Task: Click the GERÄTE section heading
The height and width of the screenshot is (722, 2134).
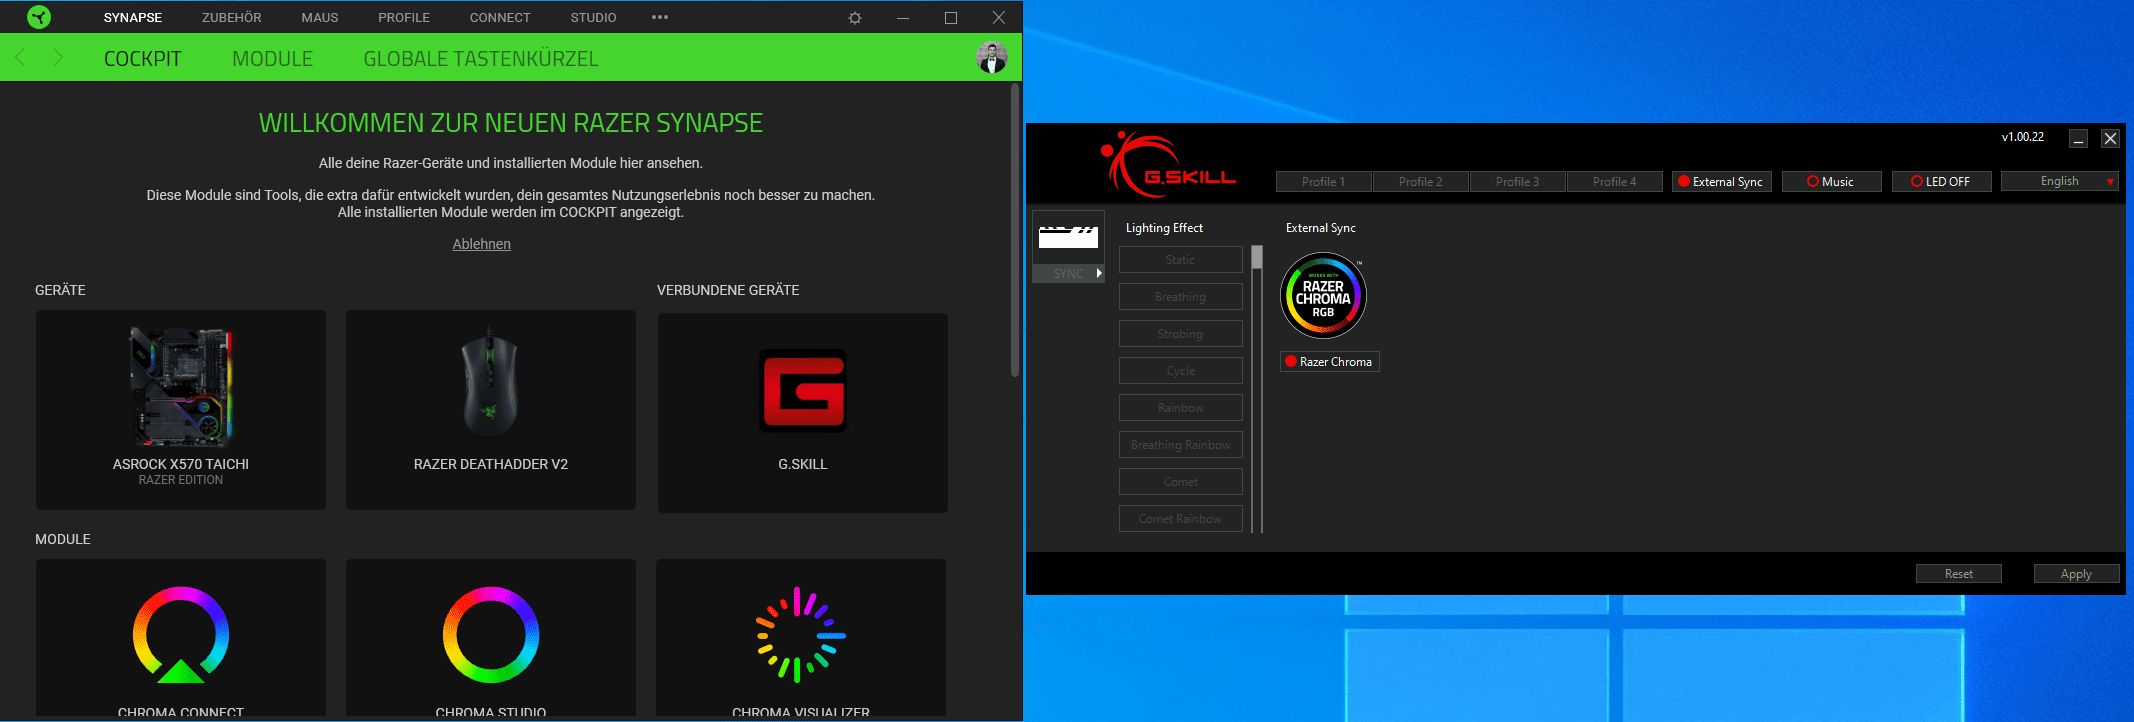Action: pyautogui.click(x=60, y=290)
